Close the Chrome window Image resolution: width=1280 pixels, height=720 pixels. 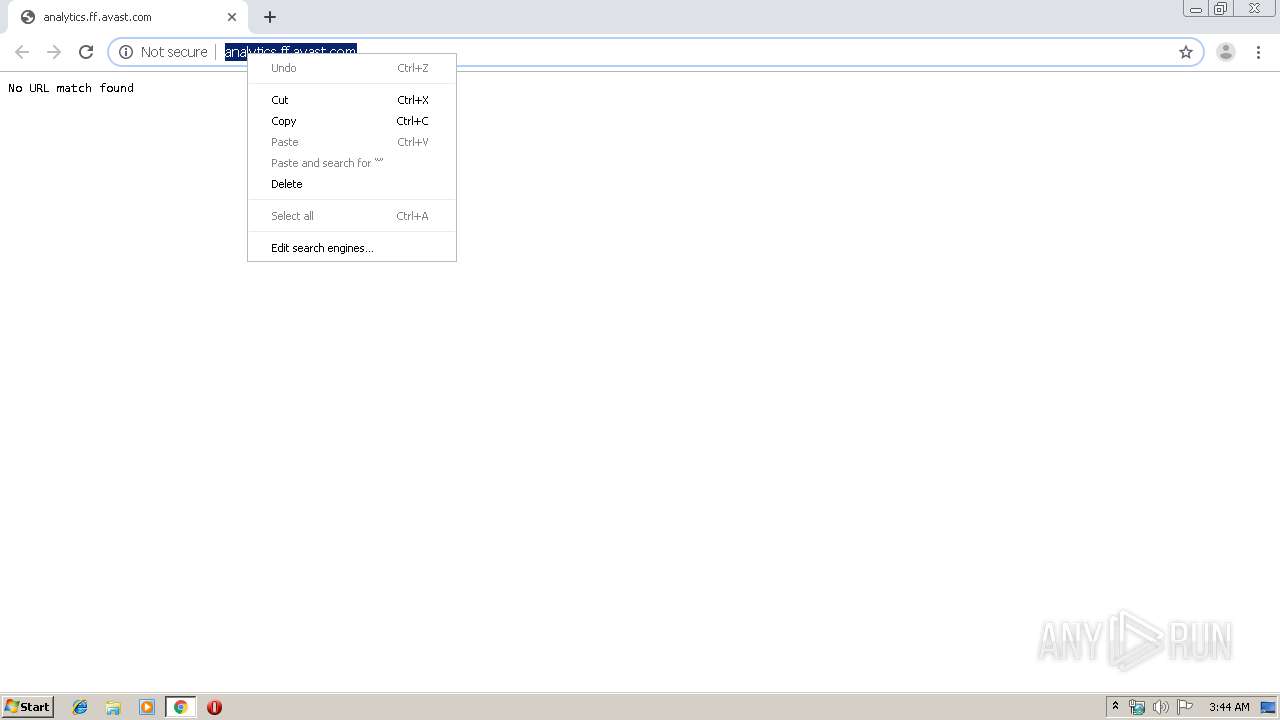click(1254, 9)
